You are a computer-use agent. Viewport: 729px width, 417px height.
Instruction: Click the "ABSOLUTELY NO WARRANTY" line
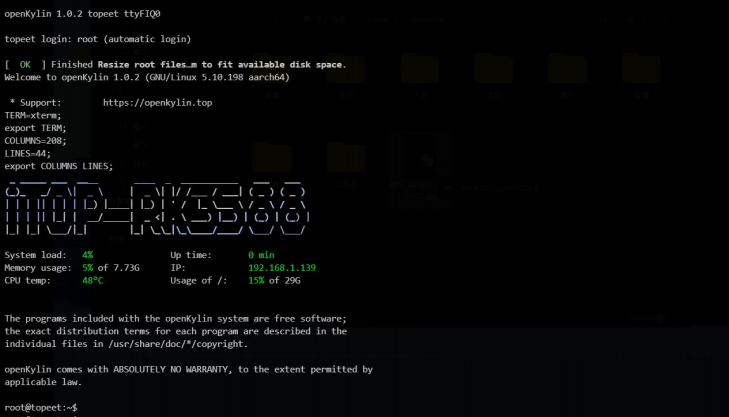[x=189, y=370]
